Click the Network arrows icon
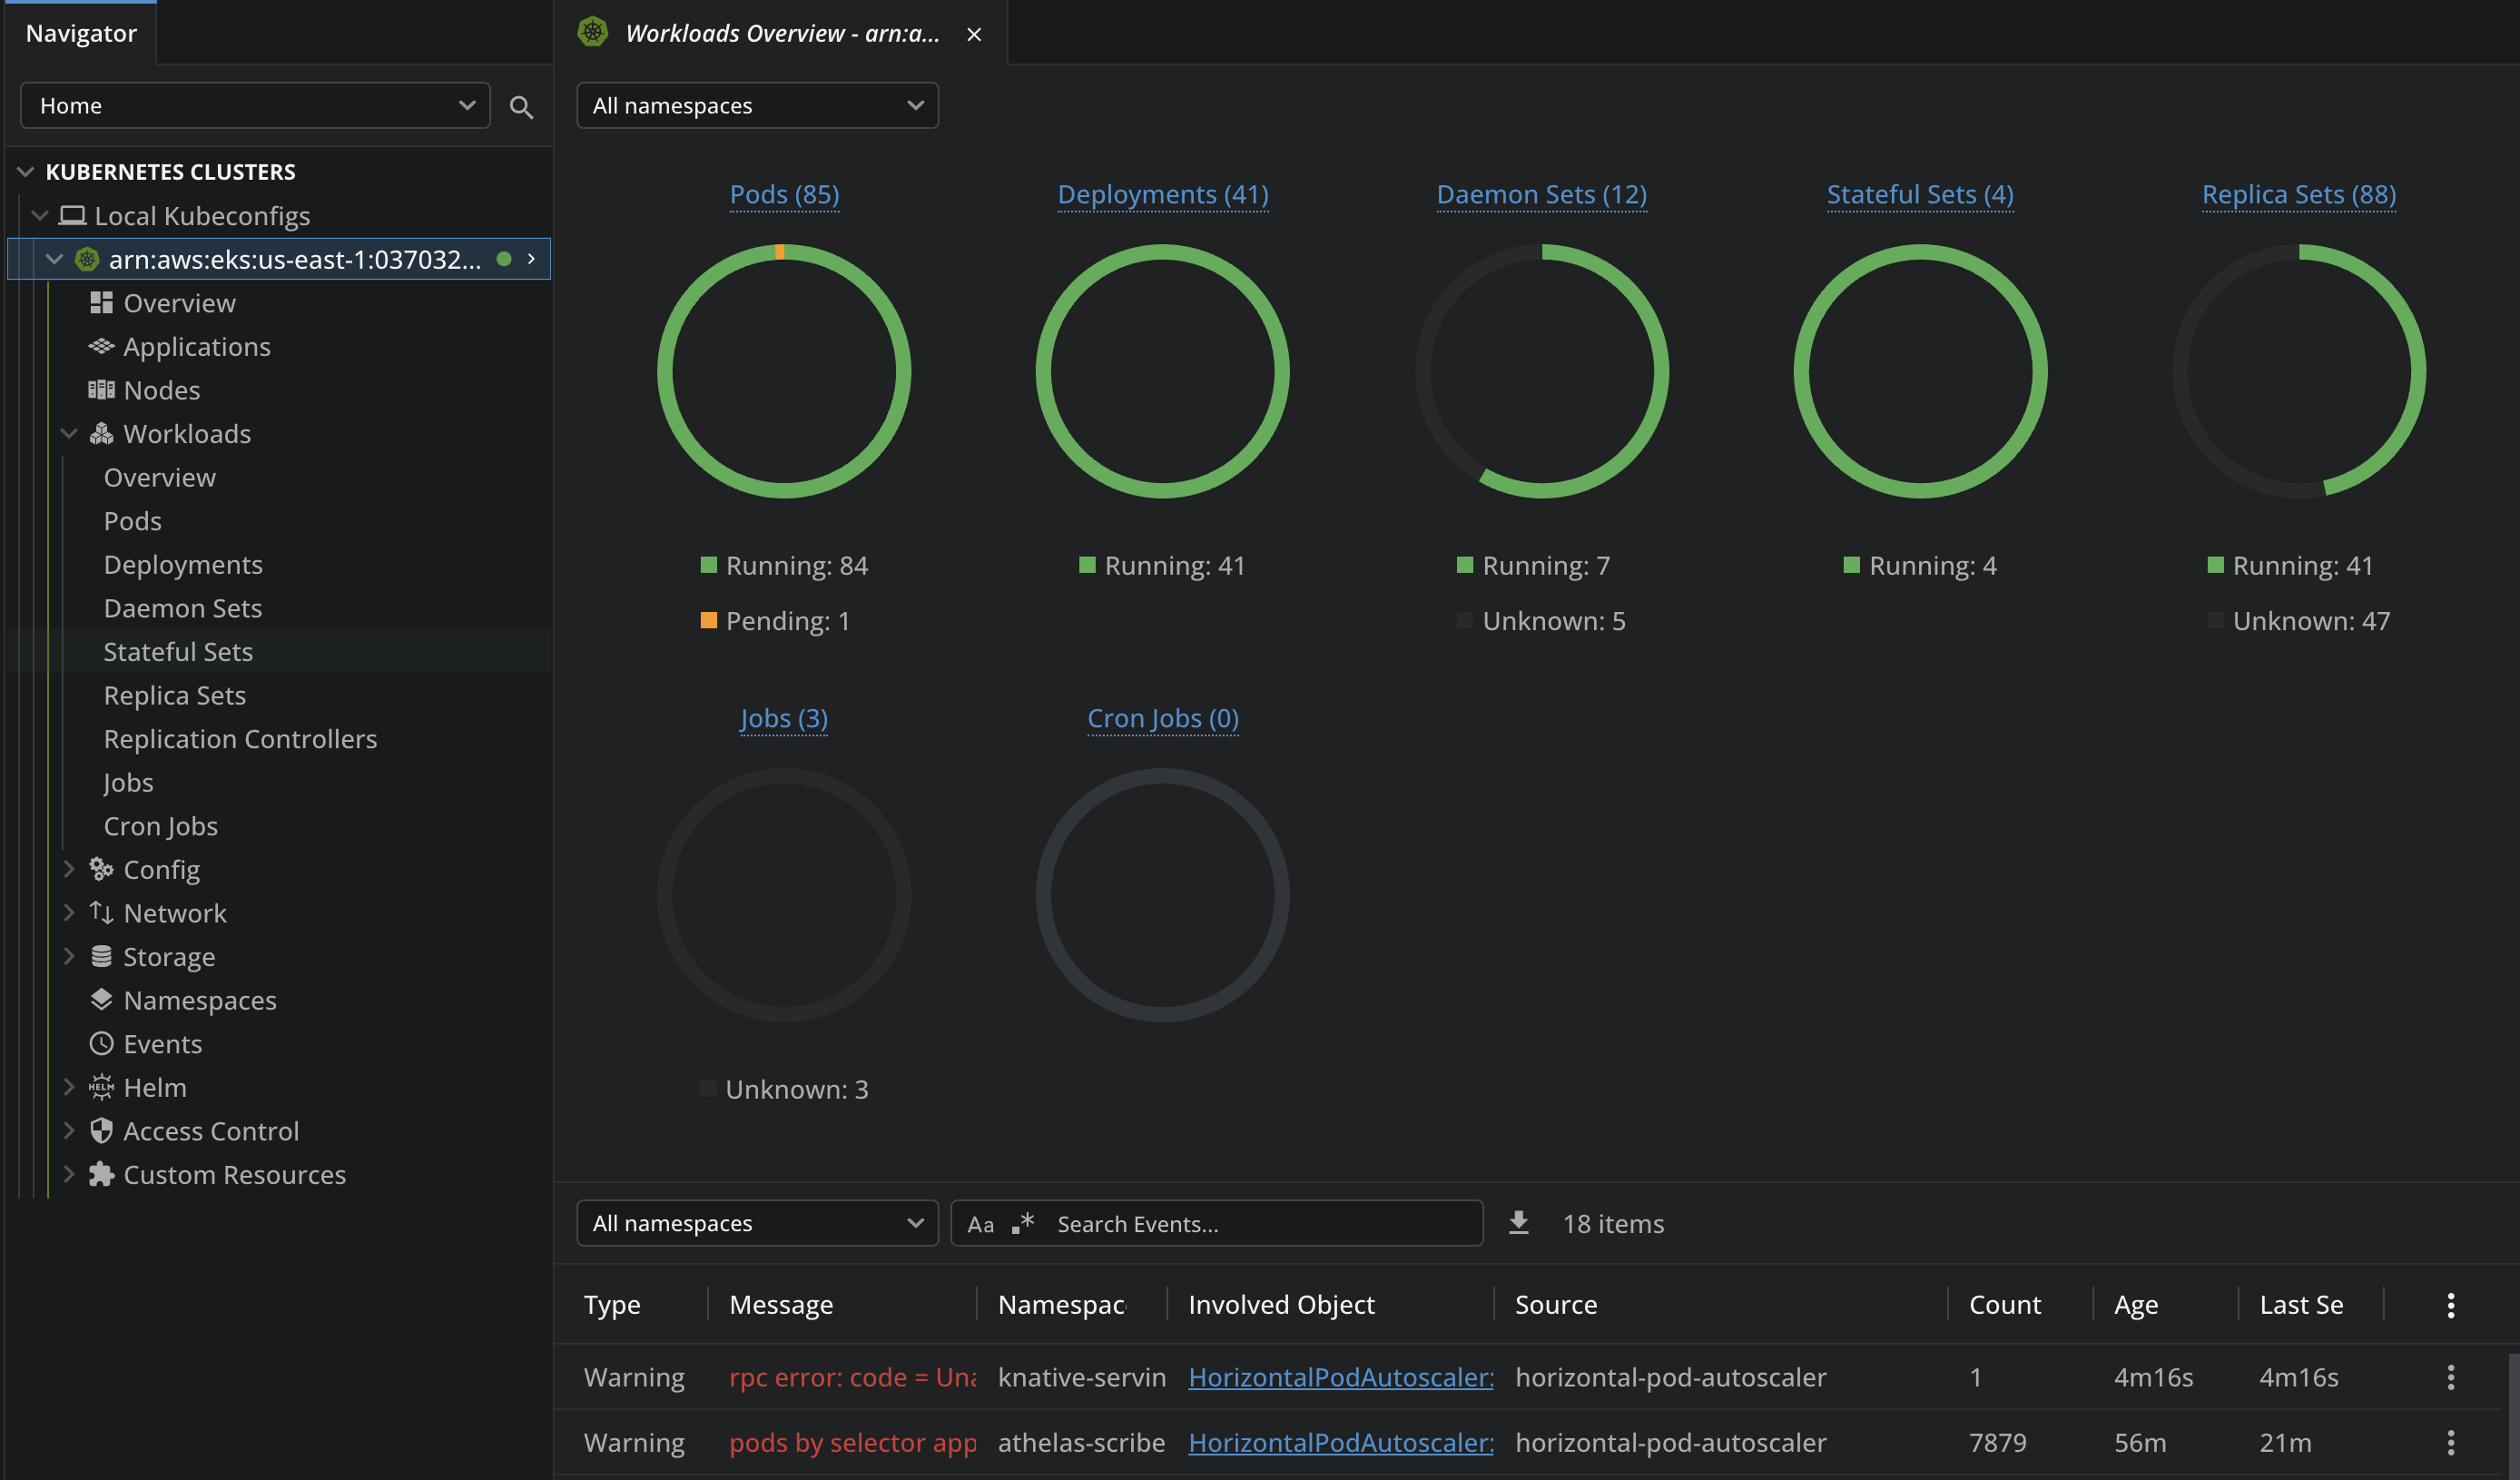This screenshot has height=1480, width=2520. pyautogui.click(x=101, y=913)
